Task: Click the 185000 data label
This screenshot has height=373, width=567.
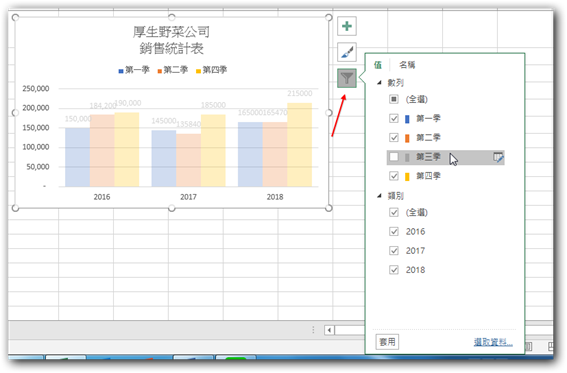Action: tap(213, 105)
